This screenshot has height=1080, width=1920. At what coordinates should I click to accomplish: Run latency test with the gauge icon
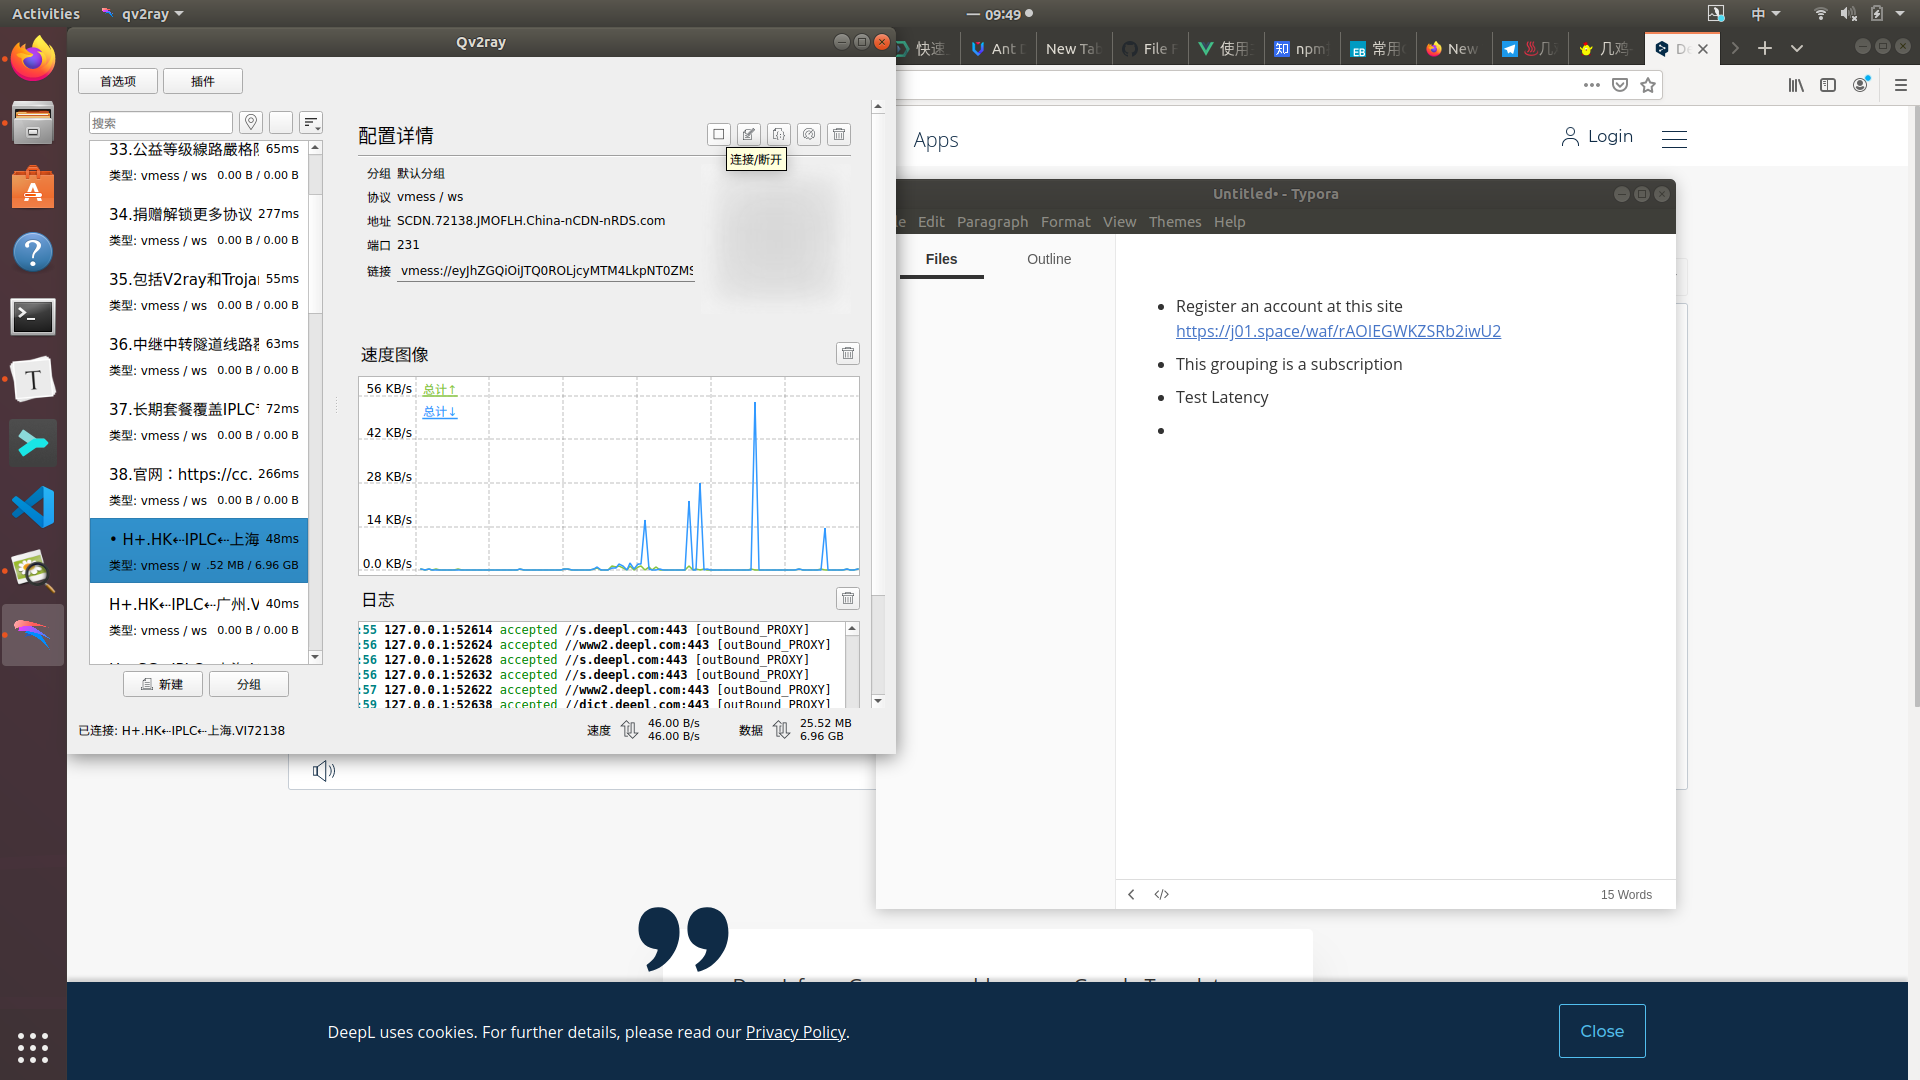tap(809, 134)
